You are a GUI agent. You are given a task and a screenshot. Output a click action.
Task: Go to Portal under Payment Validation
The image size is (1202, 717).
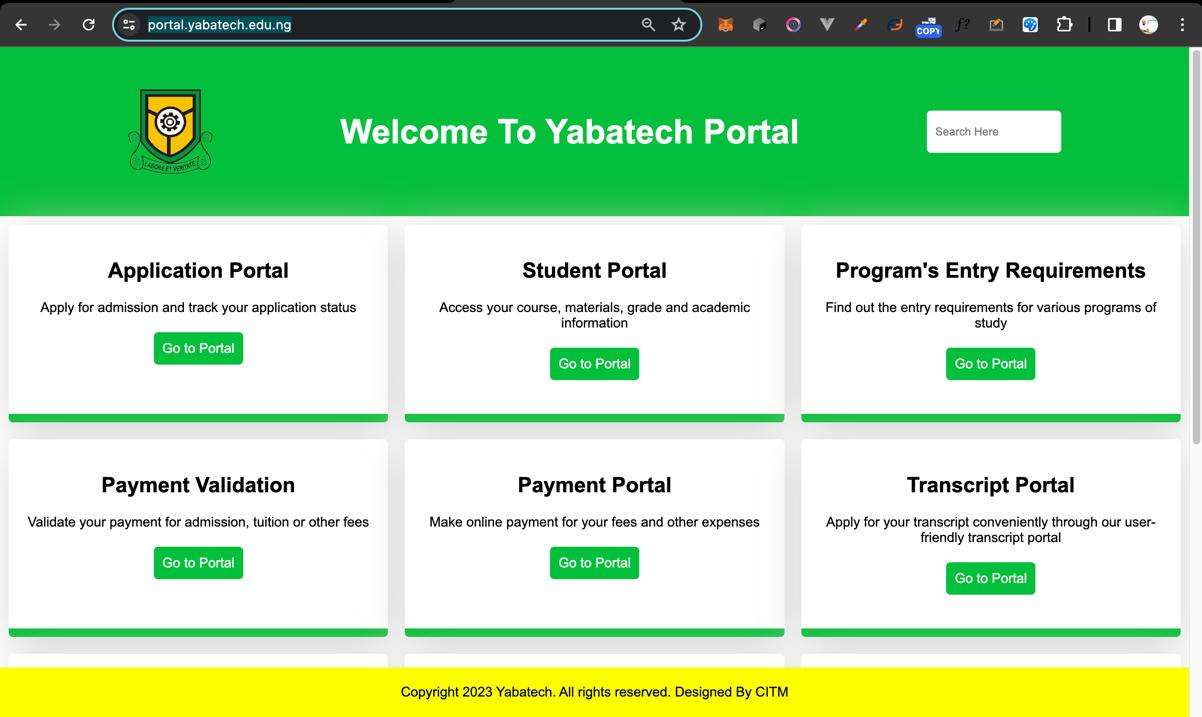coord(198,563)
